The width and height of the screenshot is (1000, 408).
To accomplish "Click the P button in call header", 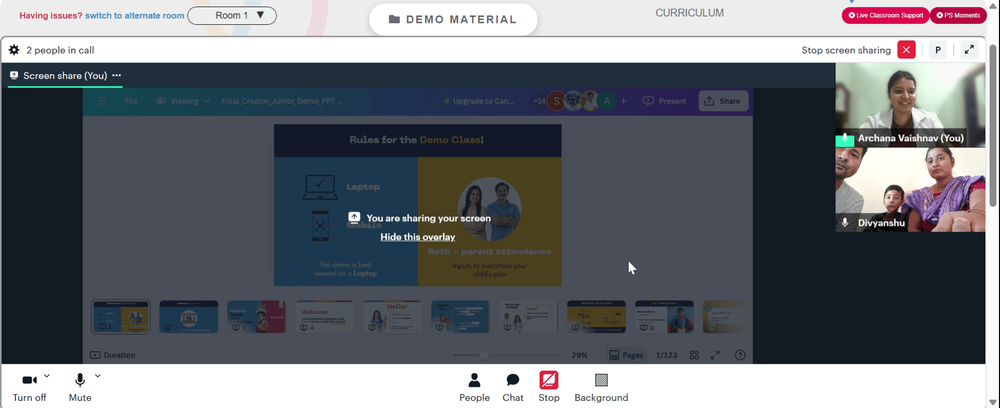I will point(938,50).
